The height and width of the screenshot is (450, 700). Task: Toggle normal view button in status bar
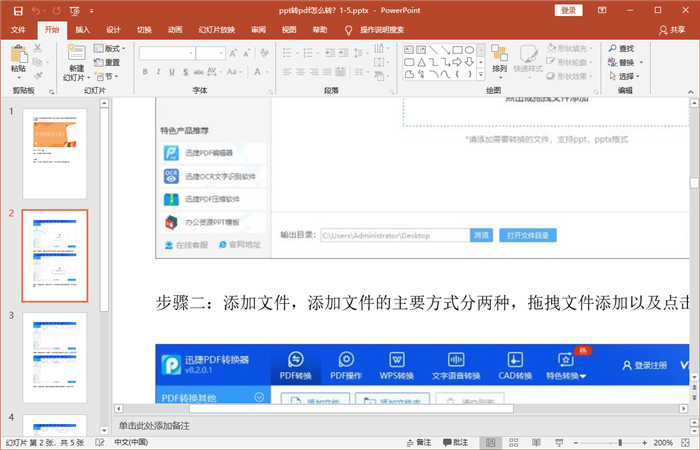(x=491, y=442)
